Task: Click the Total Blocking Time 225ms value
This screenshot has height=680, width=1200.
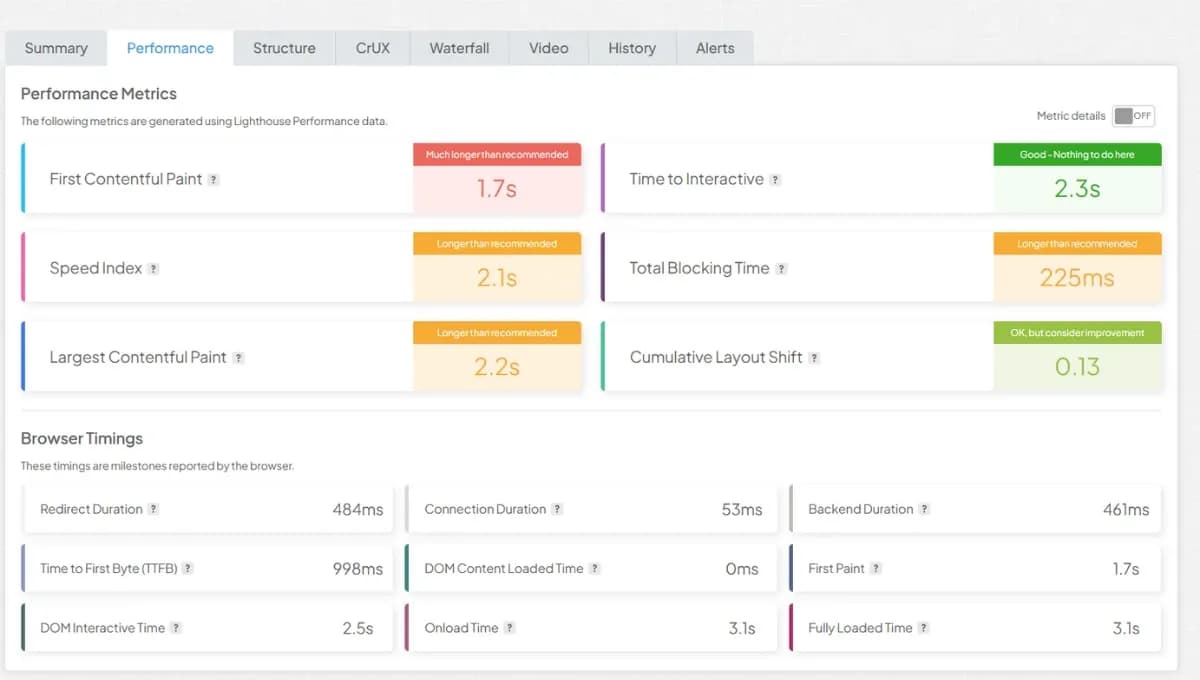Action: point(1077,278)
